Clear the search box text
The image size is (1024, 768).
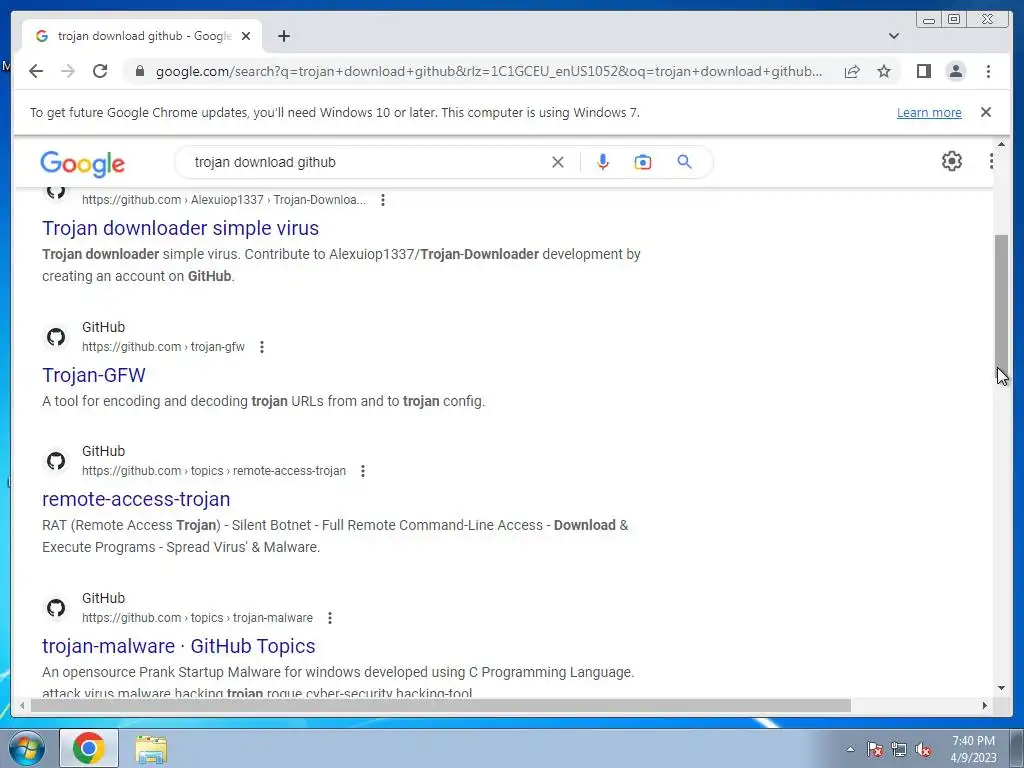[x=558, y=162]
